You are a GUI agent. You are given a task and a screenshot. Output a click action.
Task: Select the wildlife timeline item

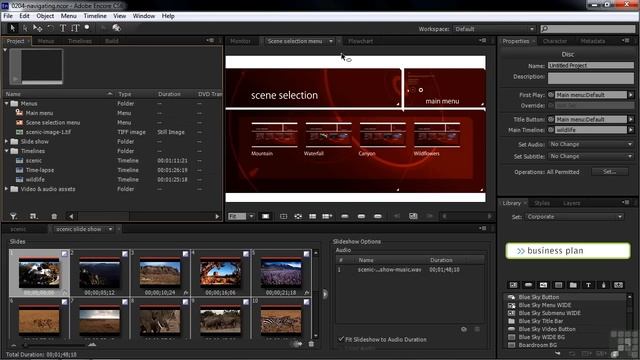click(35, 180)
